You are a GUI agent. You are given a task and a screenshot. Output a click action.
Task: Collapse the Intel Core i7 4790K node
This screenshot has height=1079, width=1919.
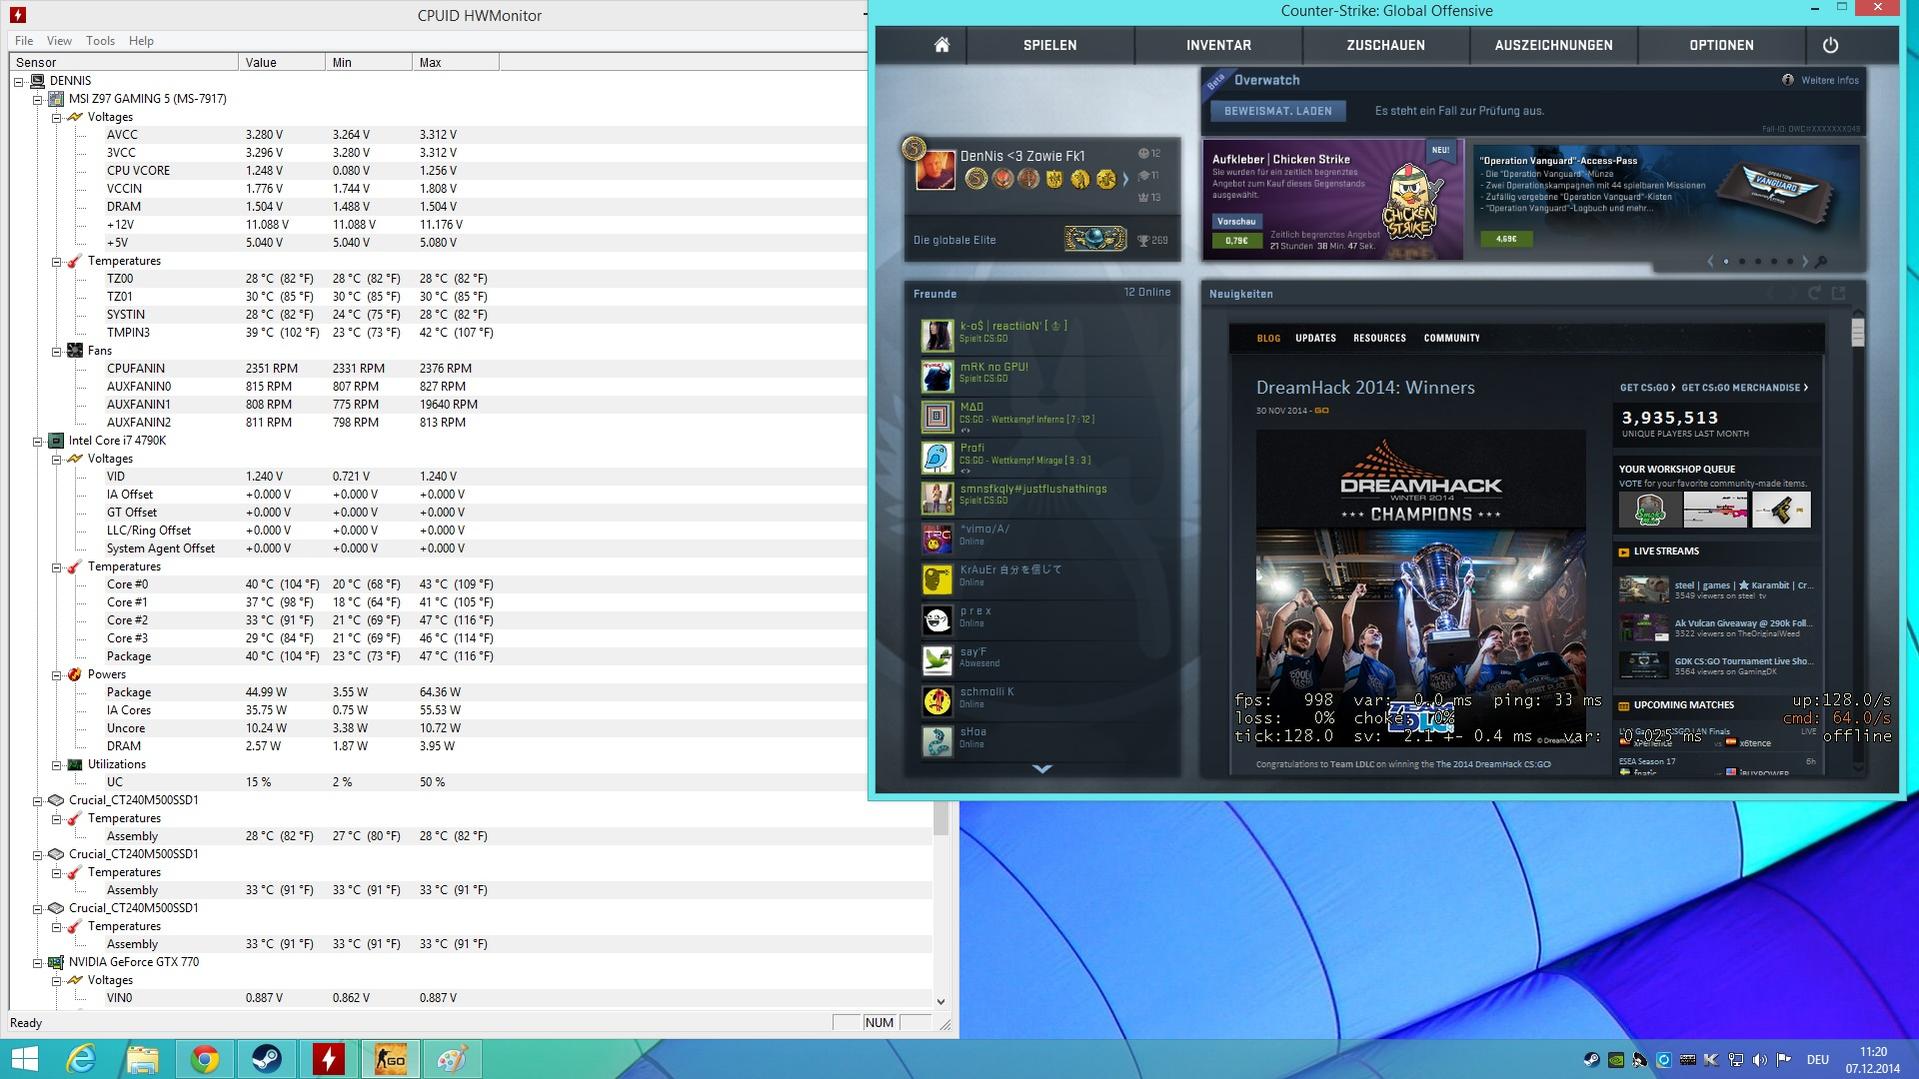[x=38, y=441]
